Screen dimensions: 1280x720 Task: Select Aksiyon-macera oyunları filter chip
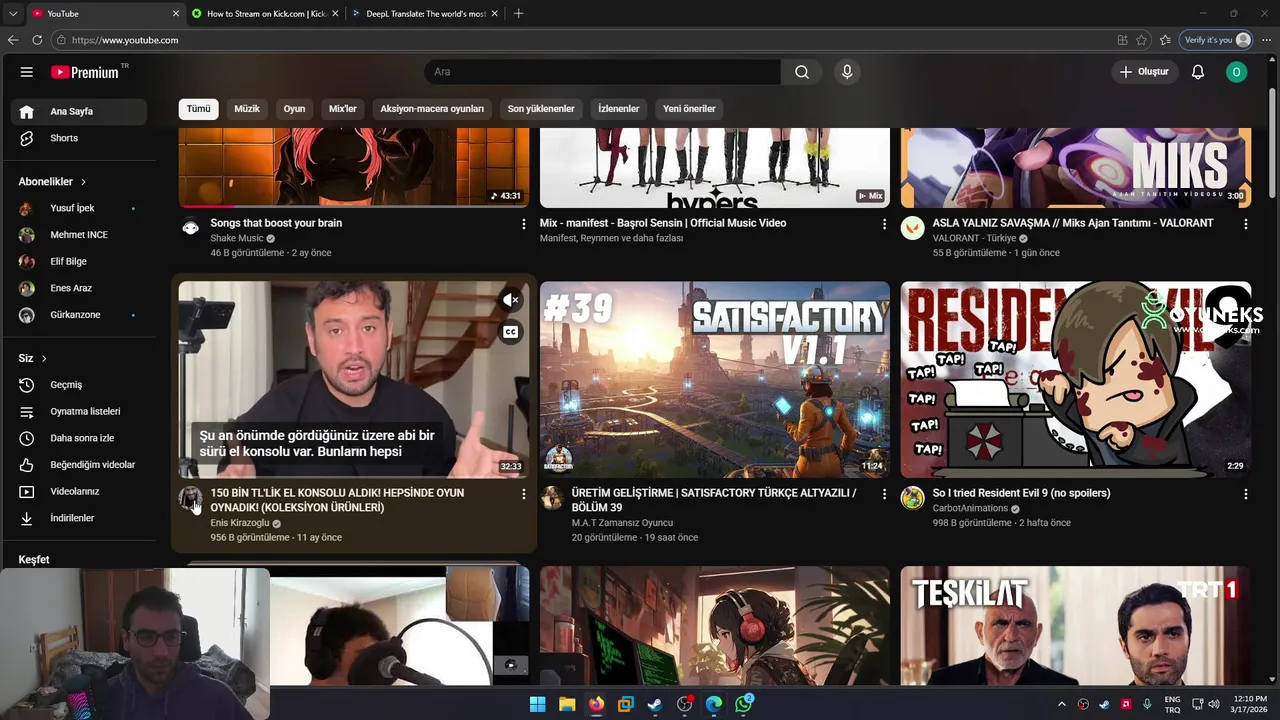tap(432, 109)
